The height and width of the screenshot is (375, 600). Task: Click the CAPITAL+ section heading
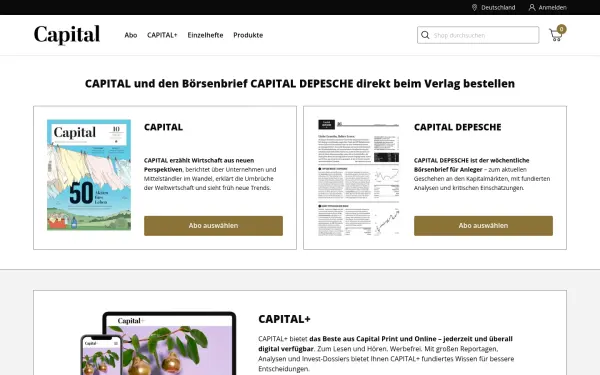284,319
